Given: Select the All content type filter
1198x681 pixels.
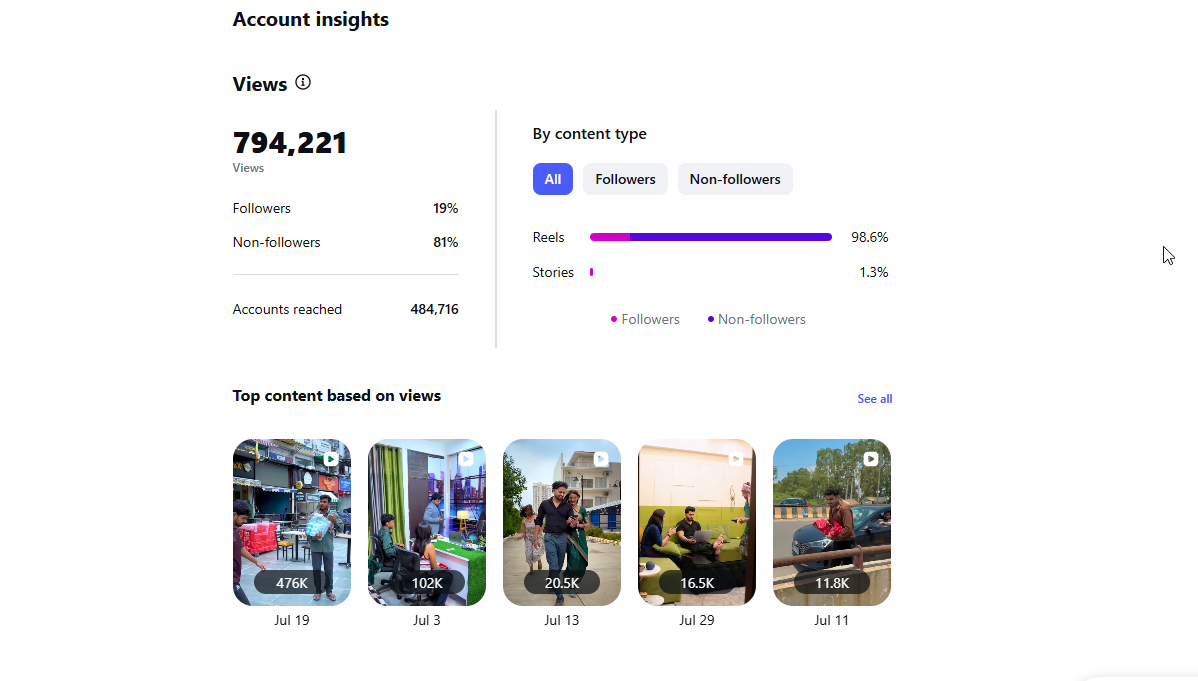Looking at the screenshot, I should coord(552,179).
